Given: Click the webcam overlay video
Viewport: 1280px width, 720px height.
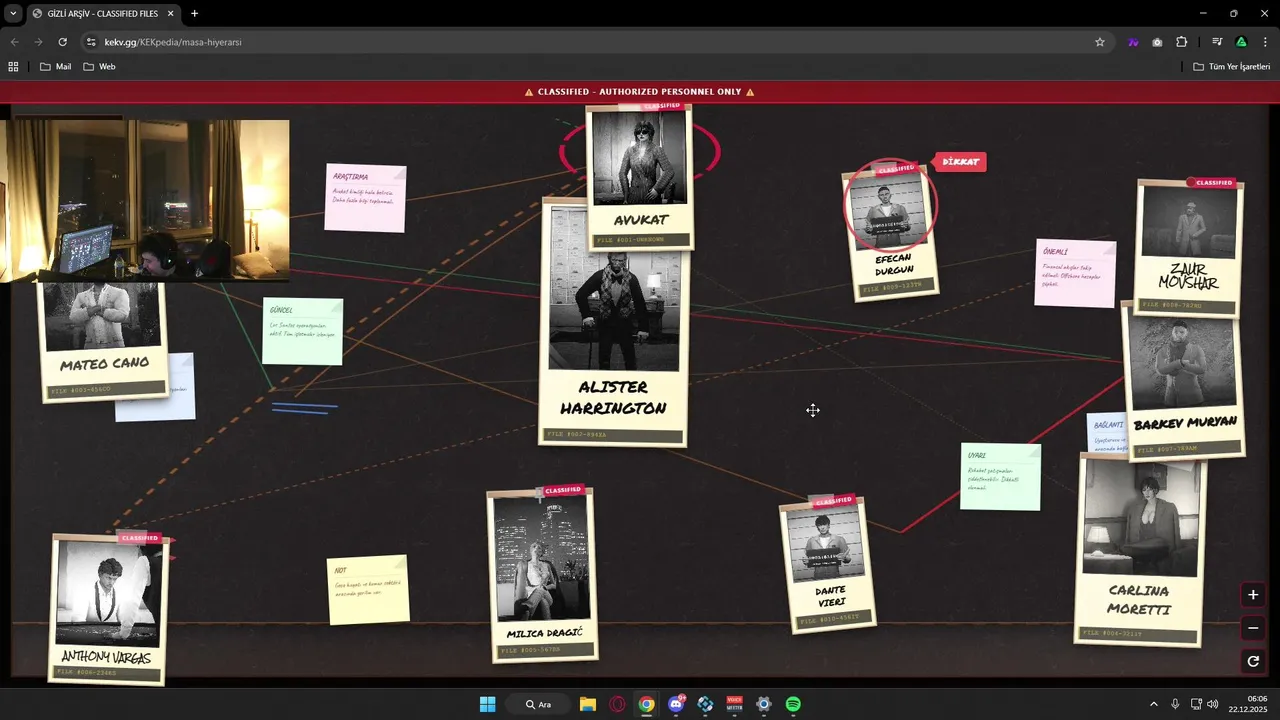Looking at the screenshot, I should click(x=145, y=200).
